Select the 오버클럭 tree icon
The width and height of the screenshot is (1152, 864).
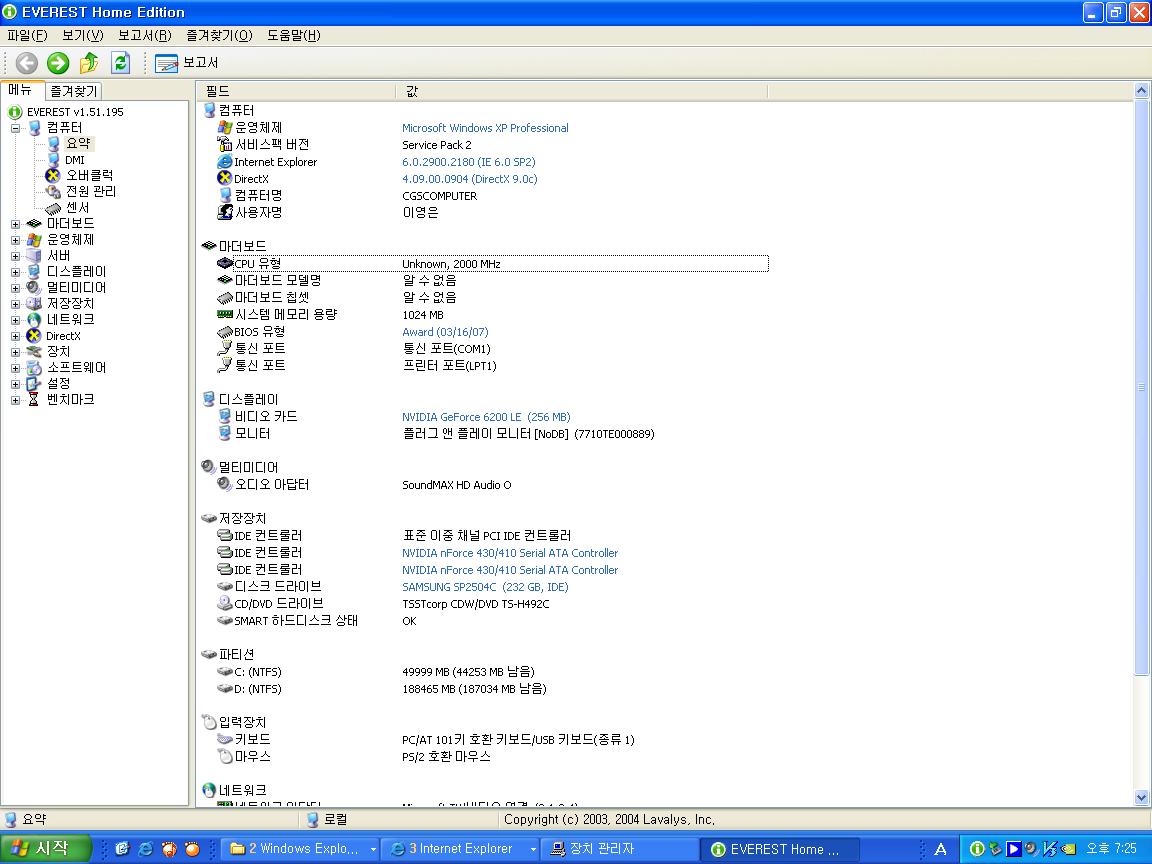(52, 176)
